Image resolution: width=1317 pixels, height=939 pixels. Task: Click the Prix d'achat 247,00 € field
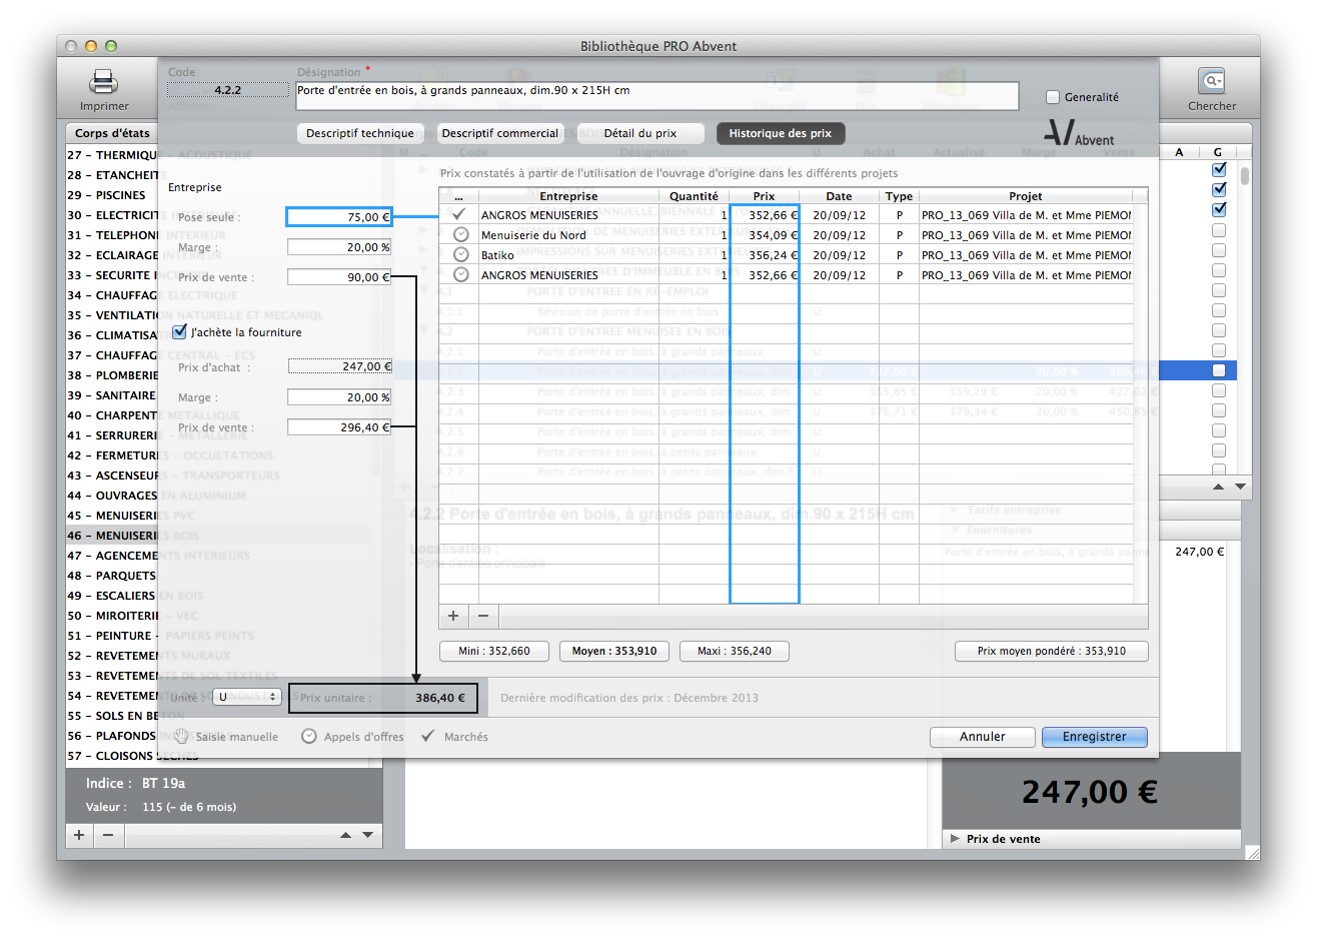point(340,366)
